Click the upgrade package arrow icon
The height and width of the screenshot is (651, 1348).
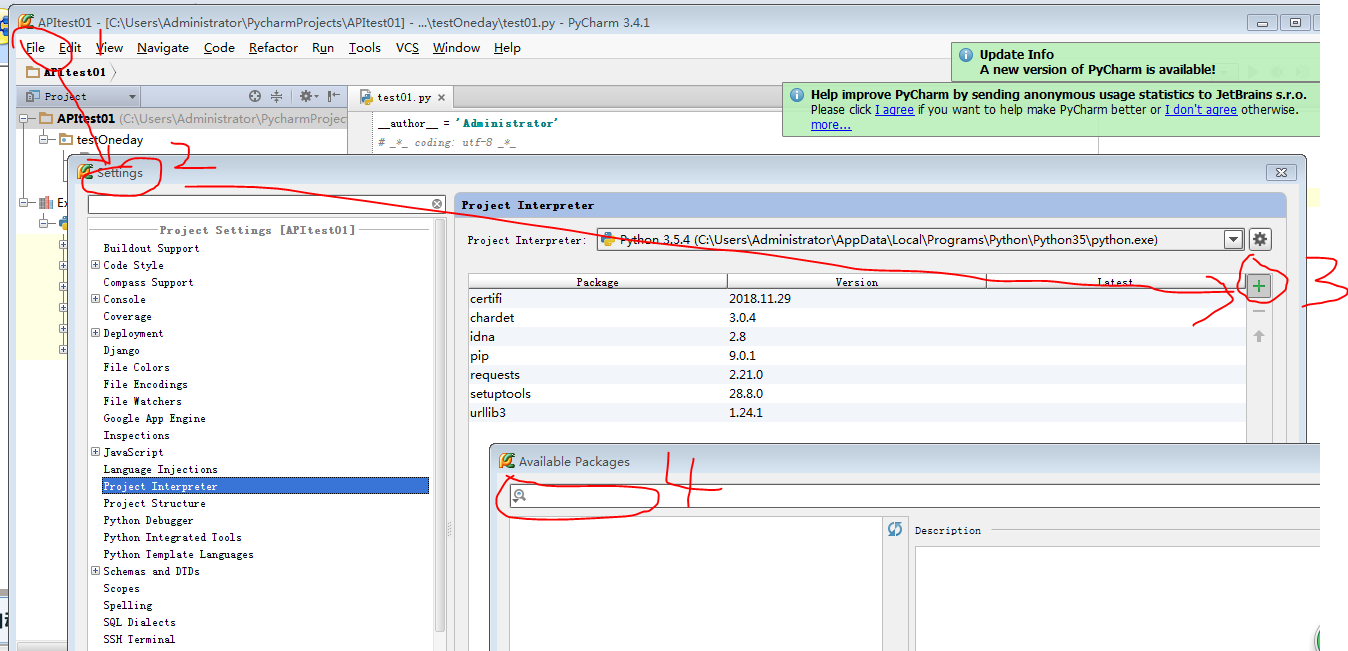click(x=1259, y=336)
